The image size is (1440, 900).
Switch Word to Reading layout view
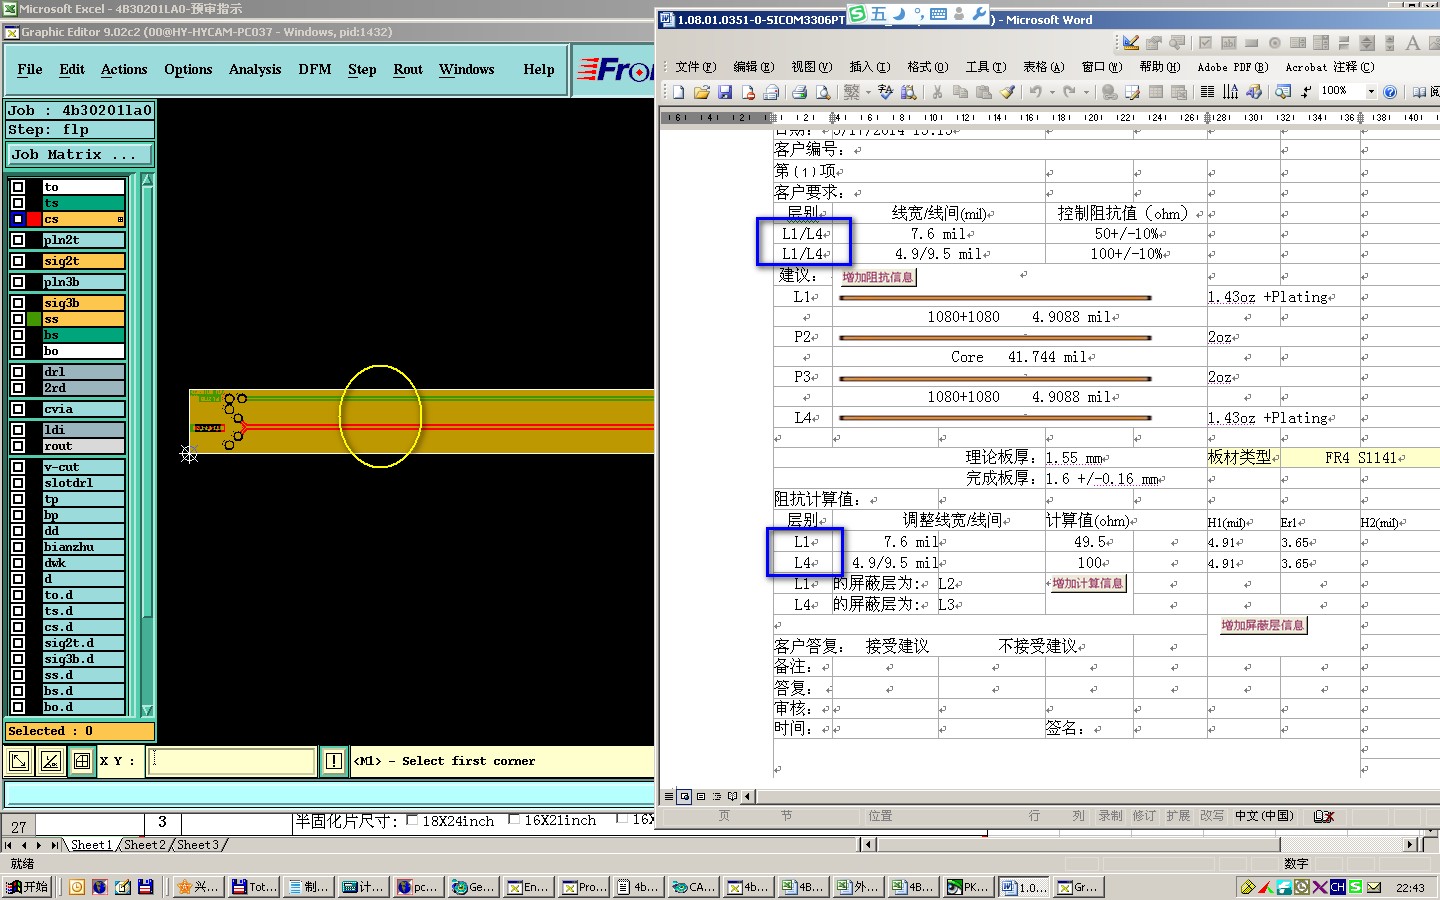[x=733, y=797]
